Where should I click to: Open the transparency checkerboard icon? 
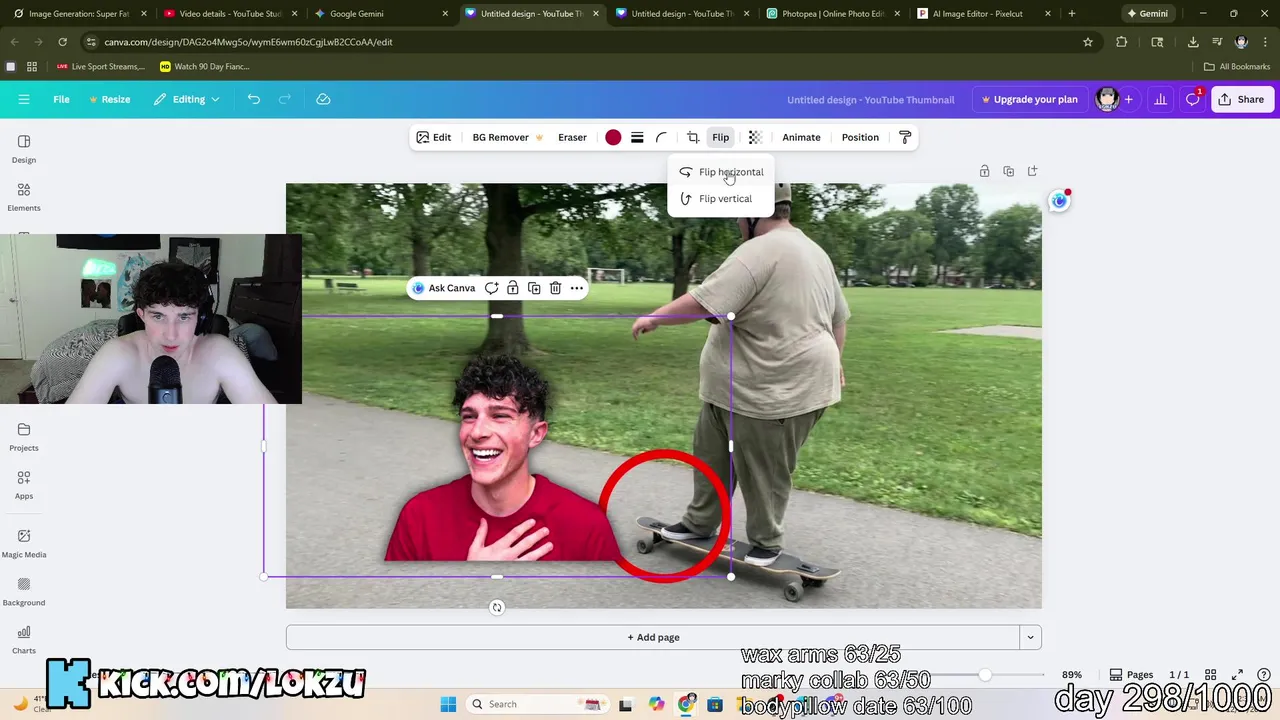coord(755,137)
